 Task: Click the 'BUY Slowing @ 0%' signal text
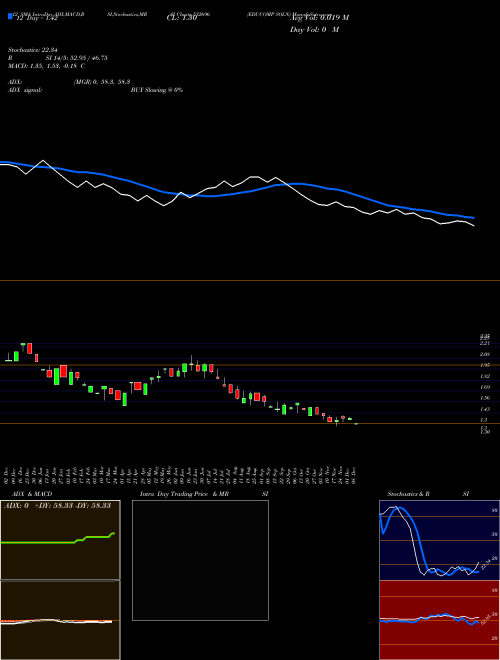[157, 90]
